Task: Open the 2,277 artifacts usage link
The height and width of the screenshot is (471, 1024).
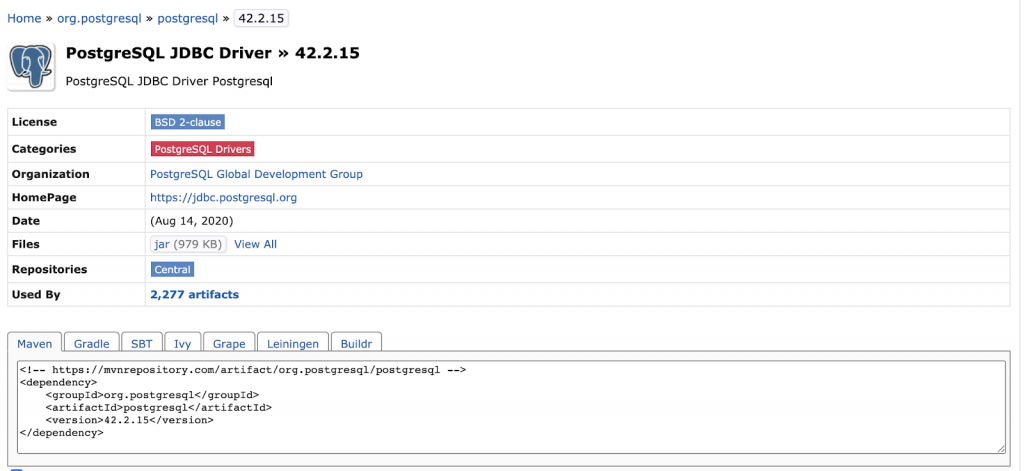Action: point(194,295)
